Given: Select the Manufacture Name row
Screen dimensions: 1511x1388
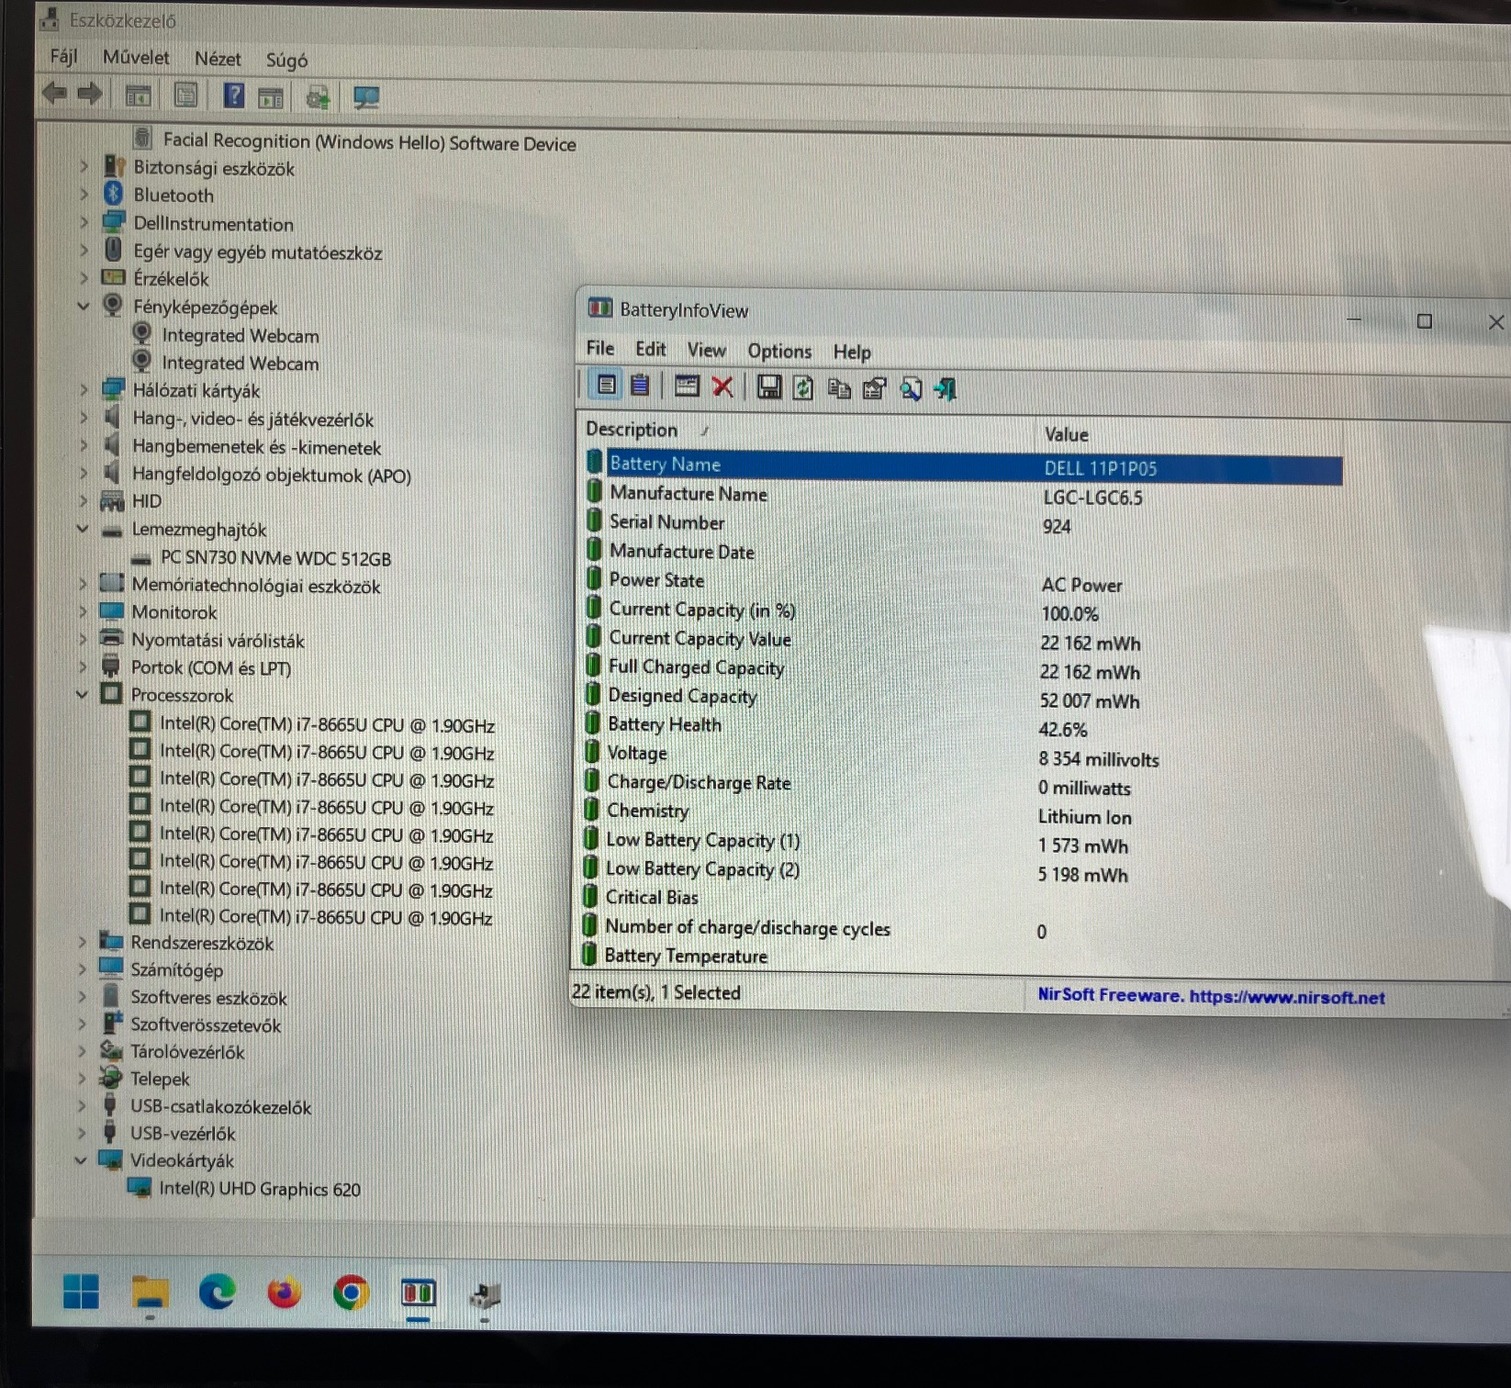Looking at the screenshot, I should point(962,495).
